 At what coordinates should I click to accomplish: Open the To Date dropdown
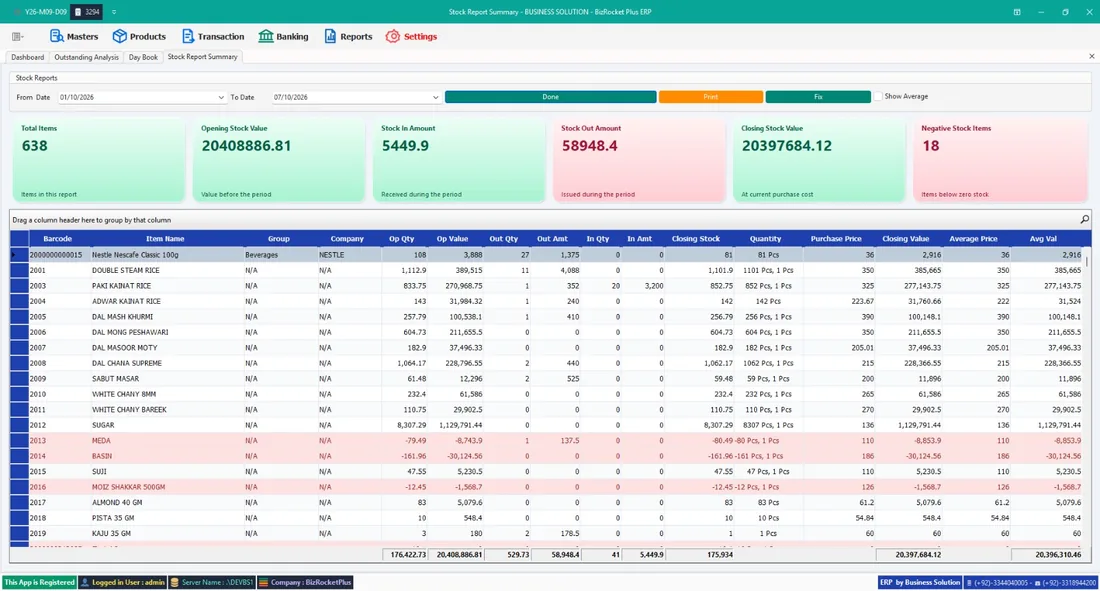click(x=435, y=98)
